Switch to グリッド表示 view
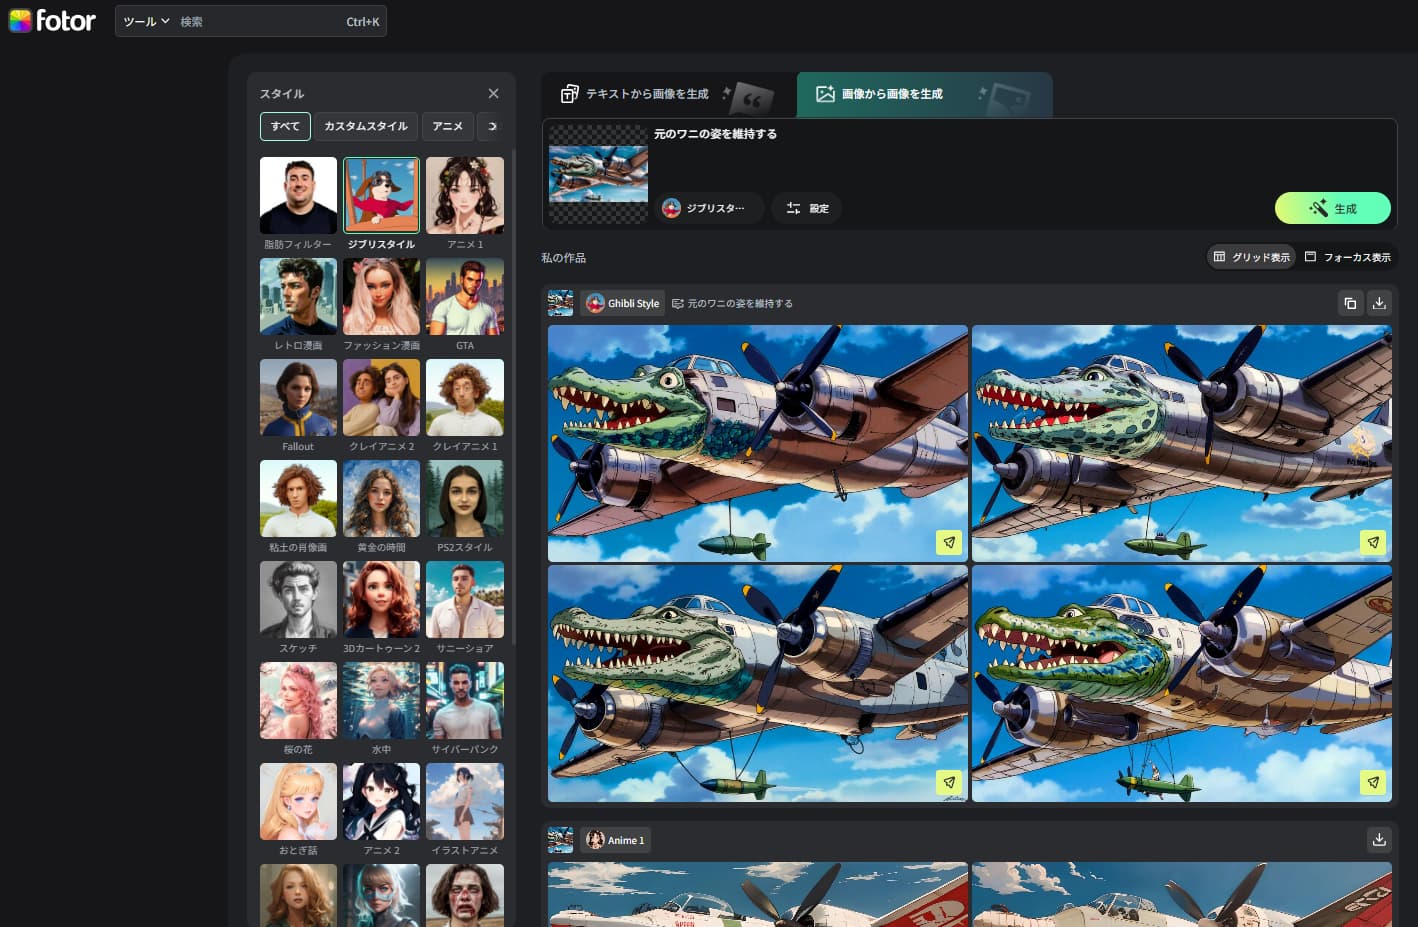 click(1251, 257)
